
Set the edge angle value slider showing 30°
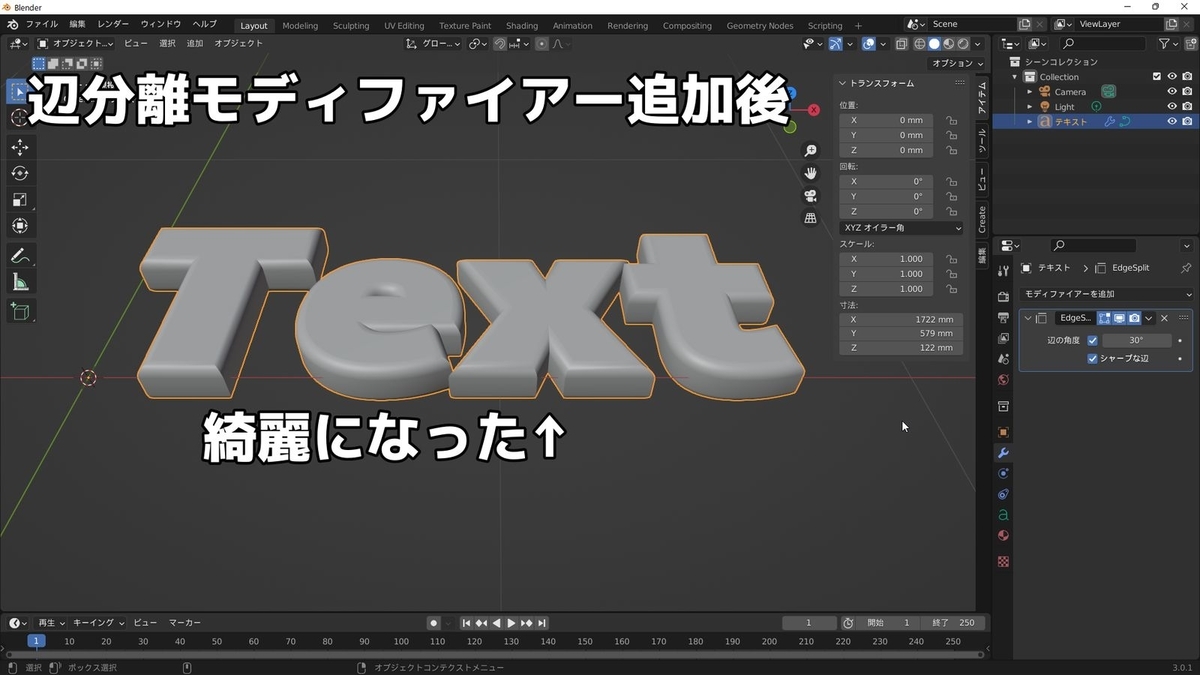1137,340
